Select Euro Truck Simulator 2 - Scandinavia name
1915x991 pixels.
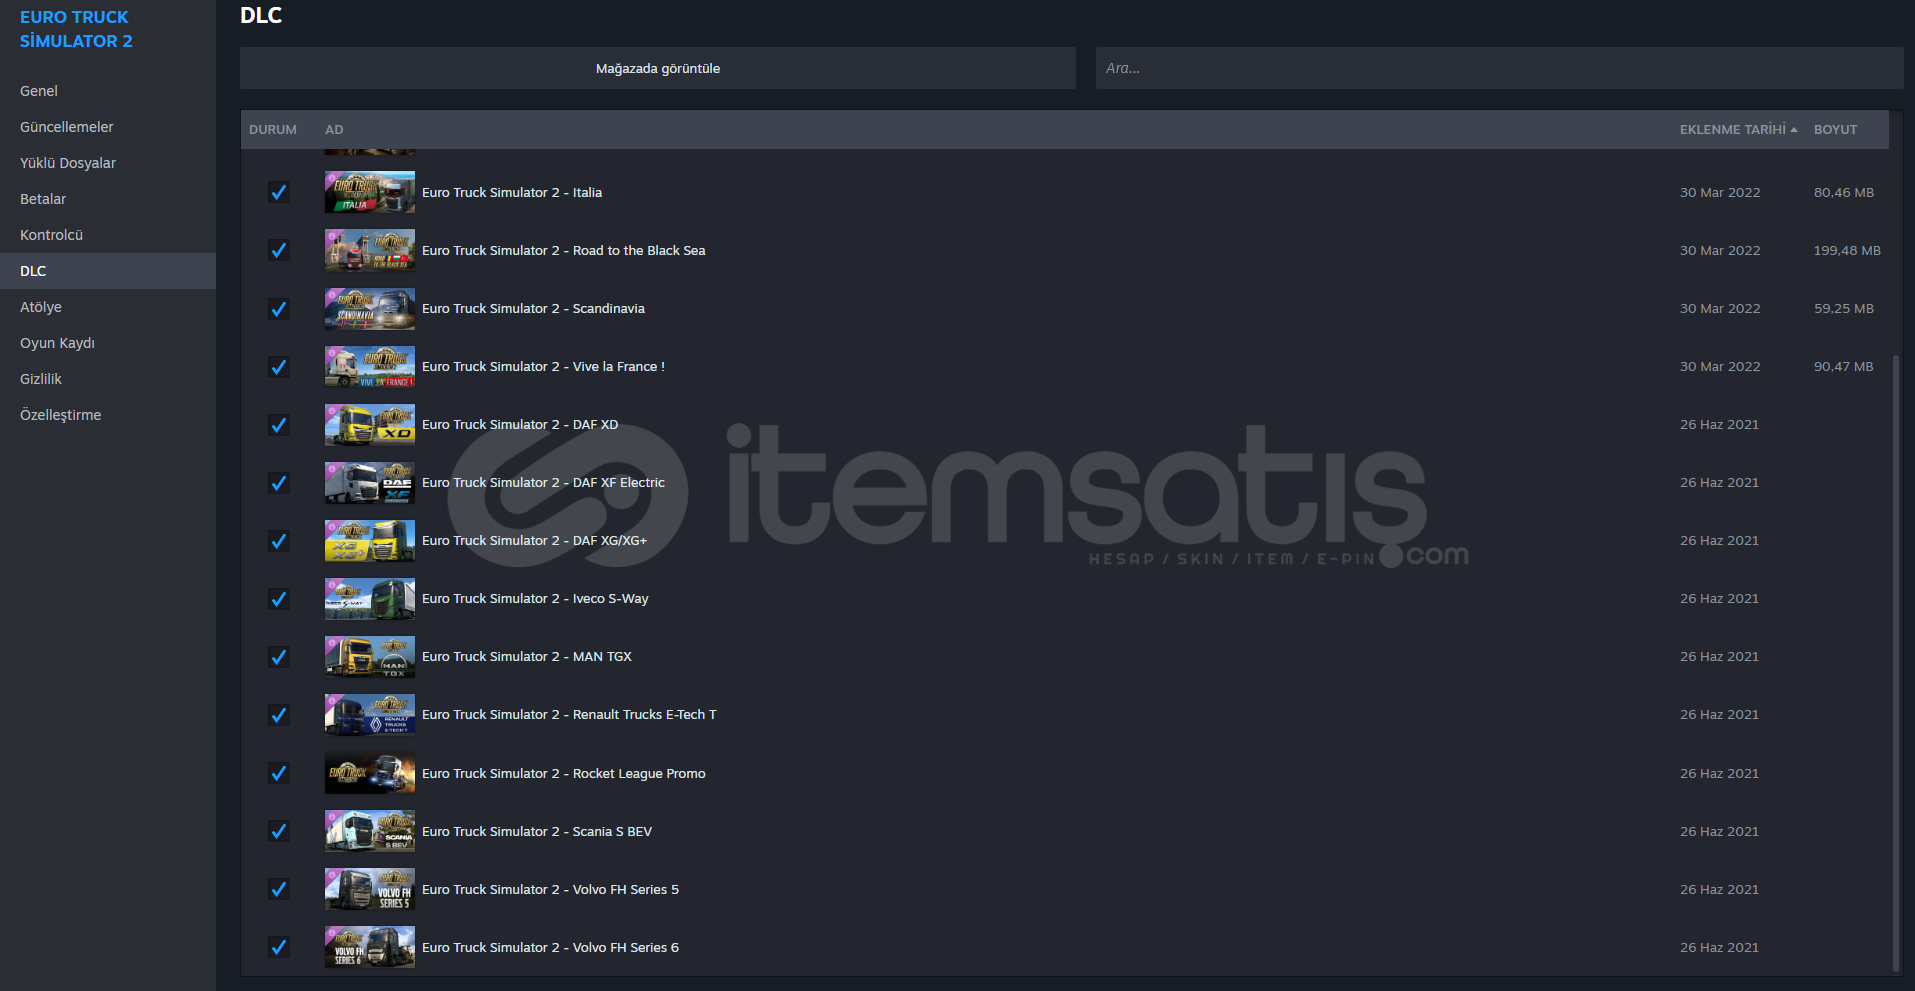(533, 308)
